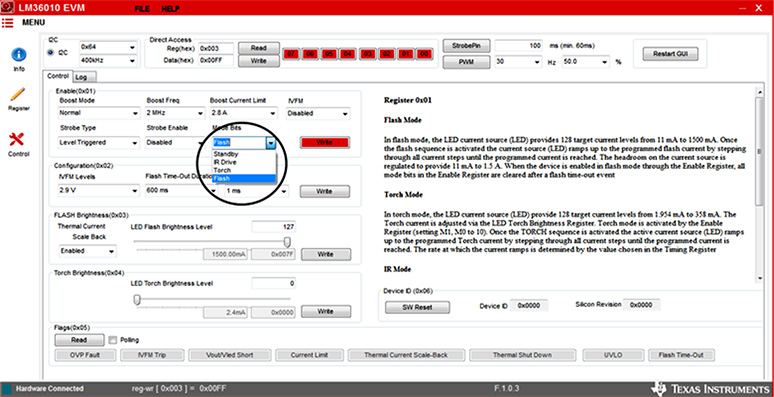The height and width of the screenshot is (397, 774).
Task: Click the Torch Brightness Write button
Action: 326,312
